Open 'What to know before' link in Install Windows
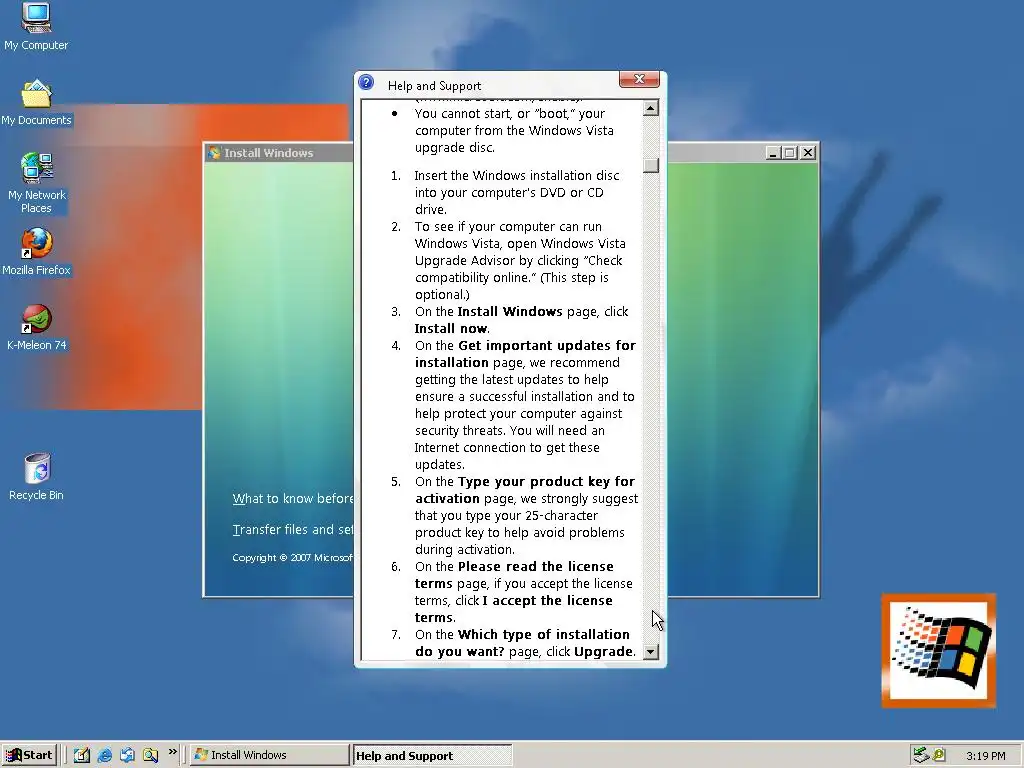 click(x=293, y=499)
